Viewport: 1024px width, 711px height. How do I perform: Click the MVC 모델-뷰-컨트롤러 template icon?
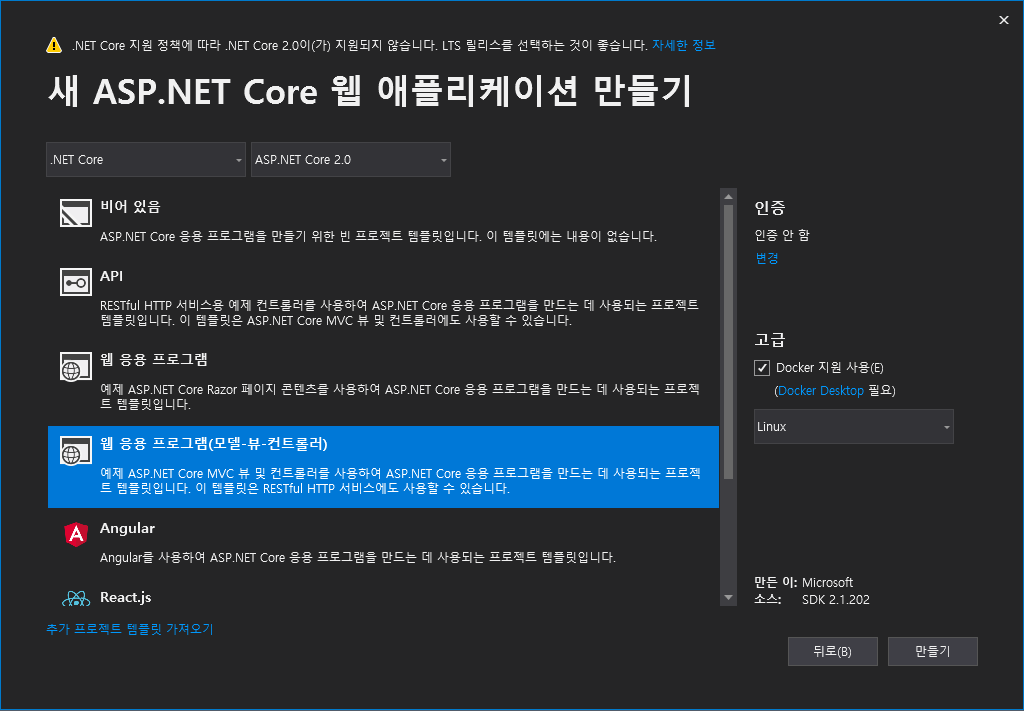76,450
